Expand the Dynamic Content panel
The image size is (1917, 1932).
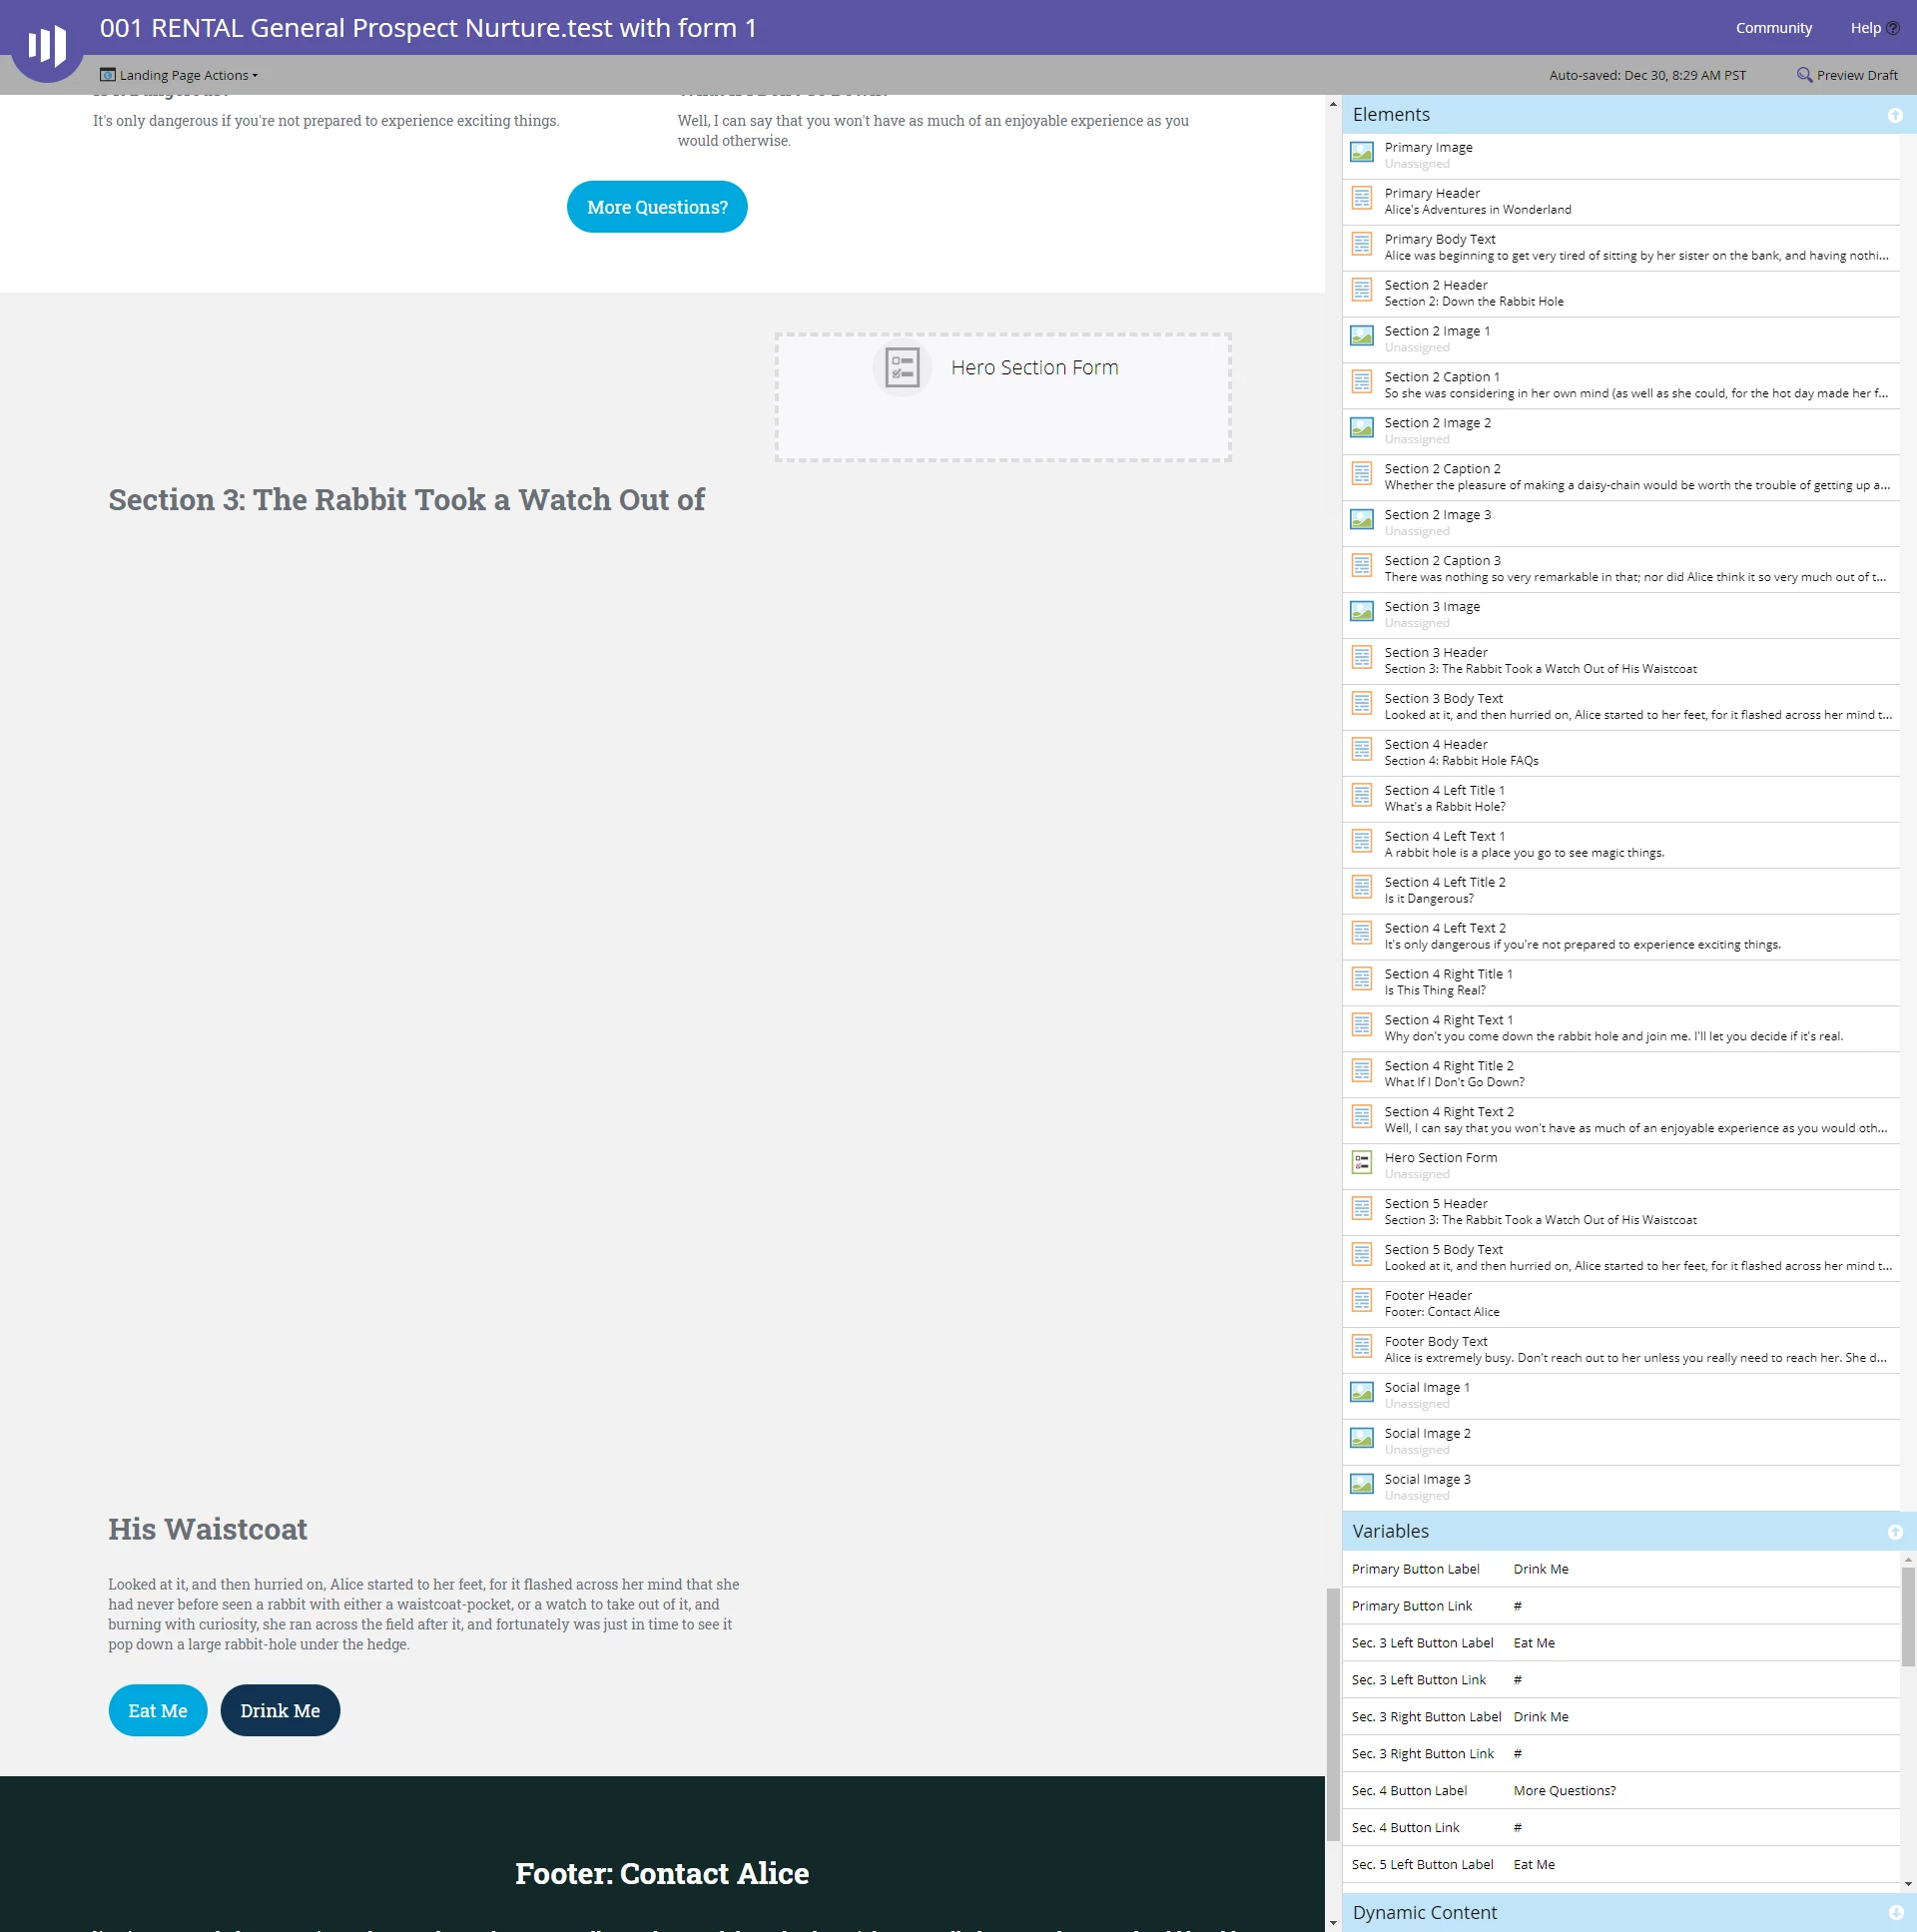pos(1894,1912)
